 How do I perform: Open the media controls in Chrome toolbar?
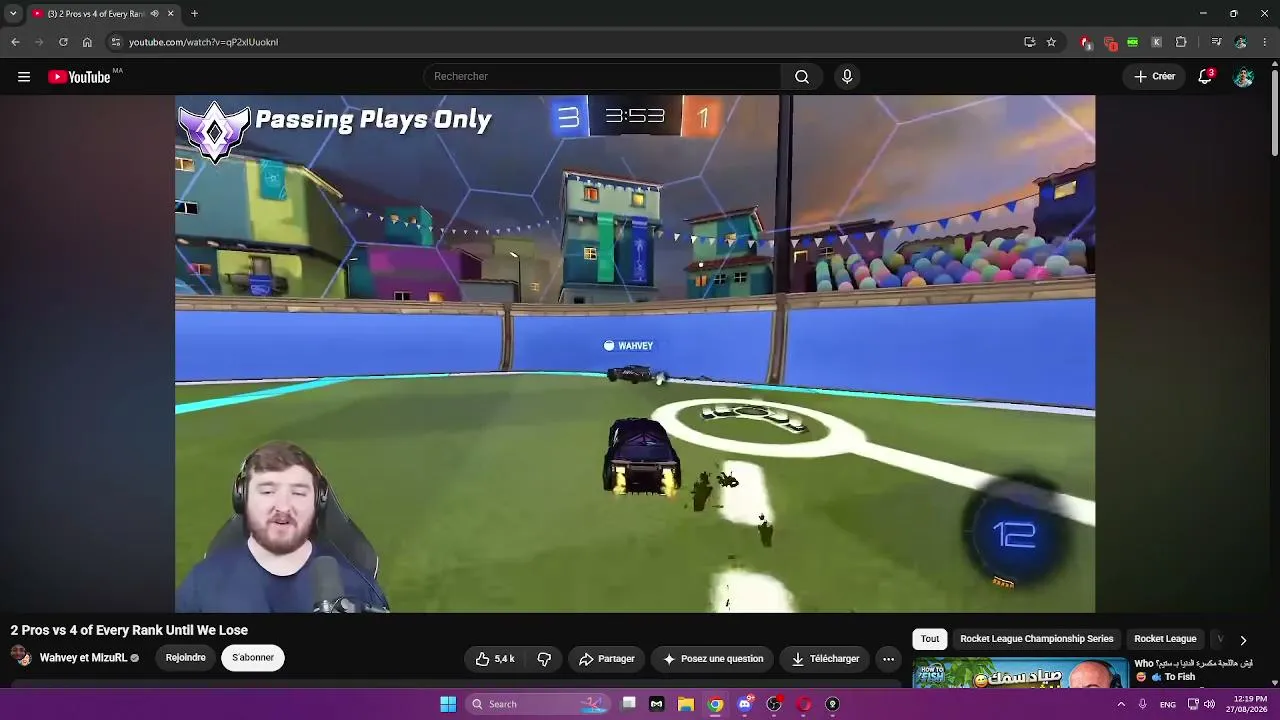(x=1216, y=42)
